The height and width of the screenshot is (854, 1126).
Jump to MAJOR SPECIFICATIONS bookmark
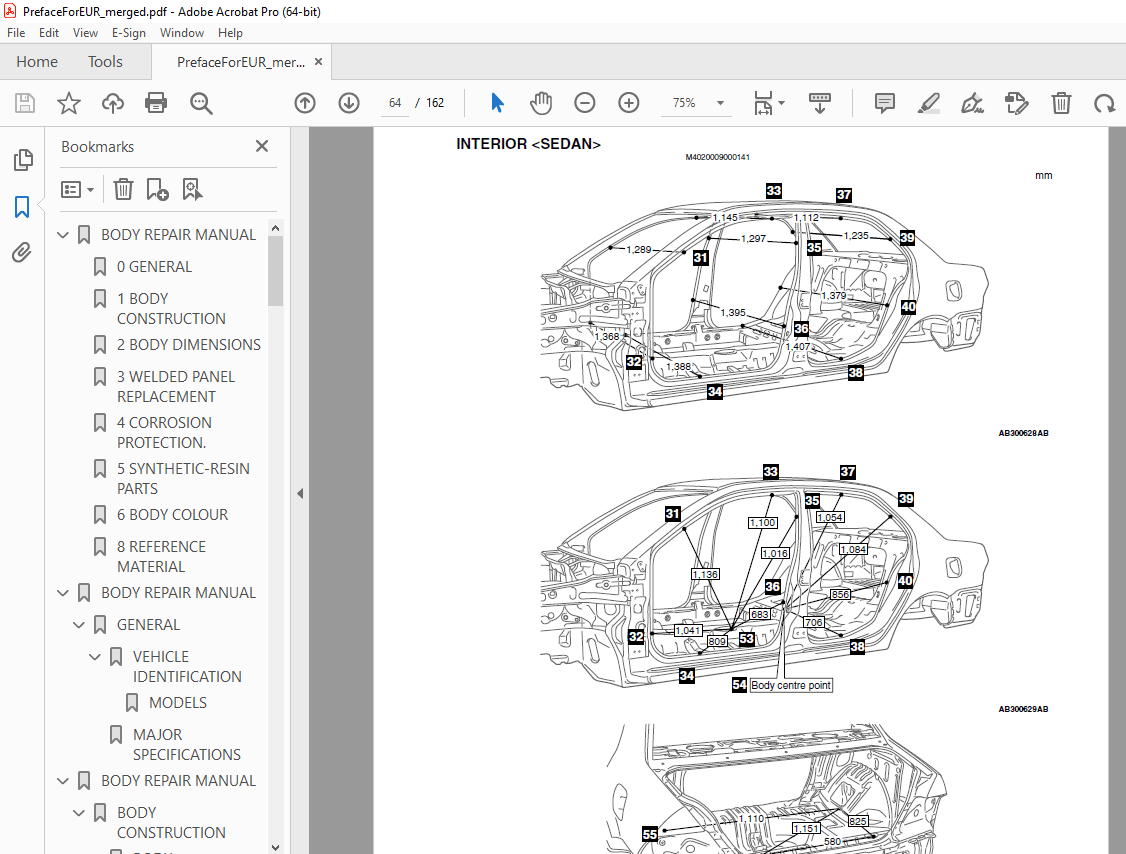186,745
